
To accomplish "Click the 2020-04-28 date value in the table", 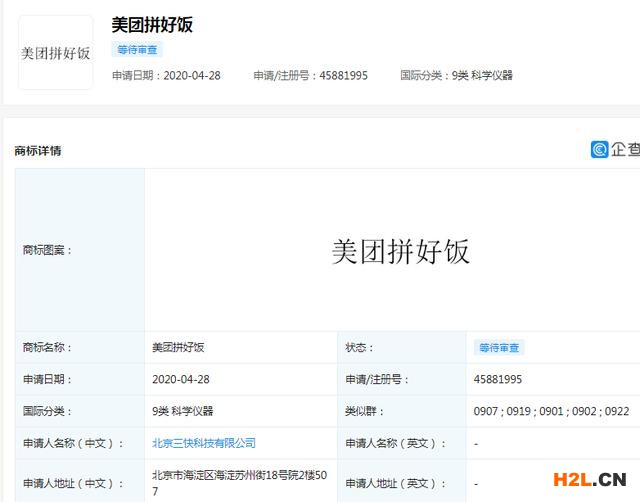I will click(181, 379).
